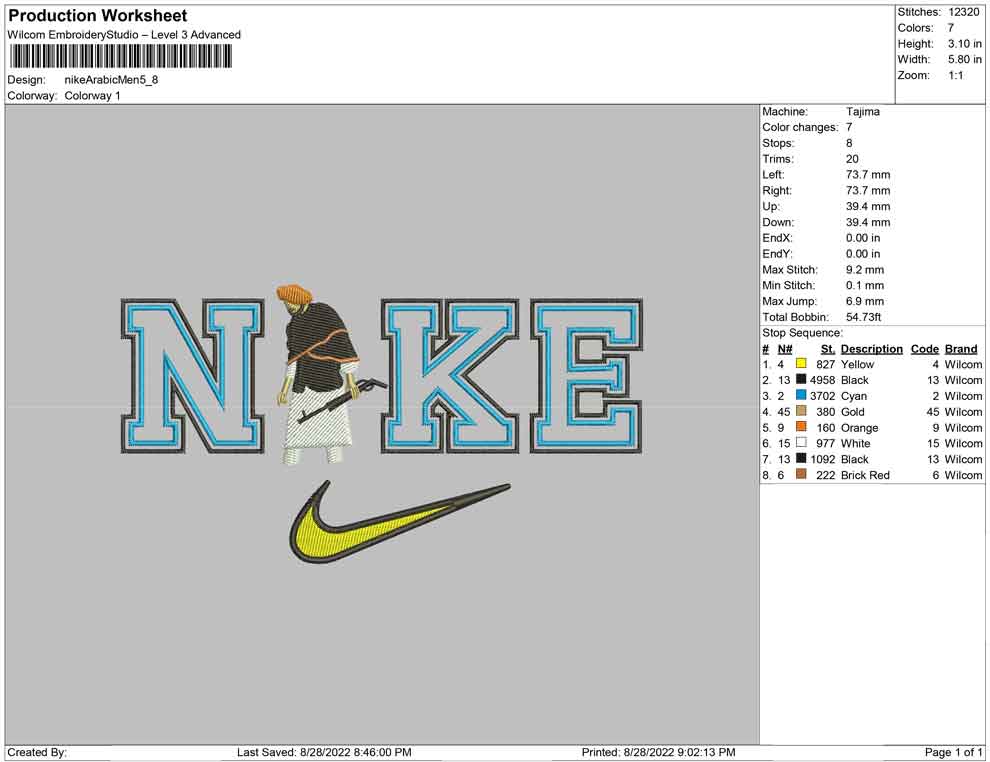Screen dimensions: 990x762
Task: Click the Page 1 of 1 footer text
Action: pos(954,752)
